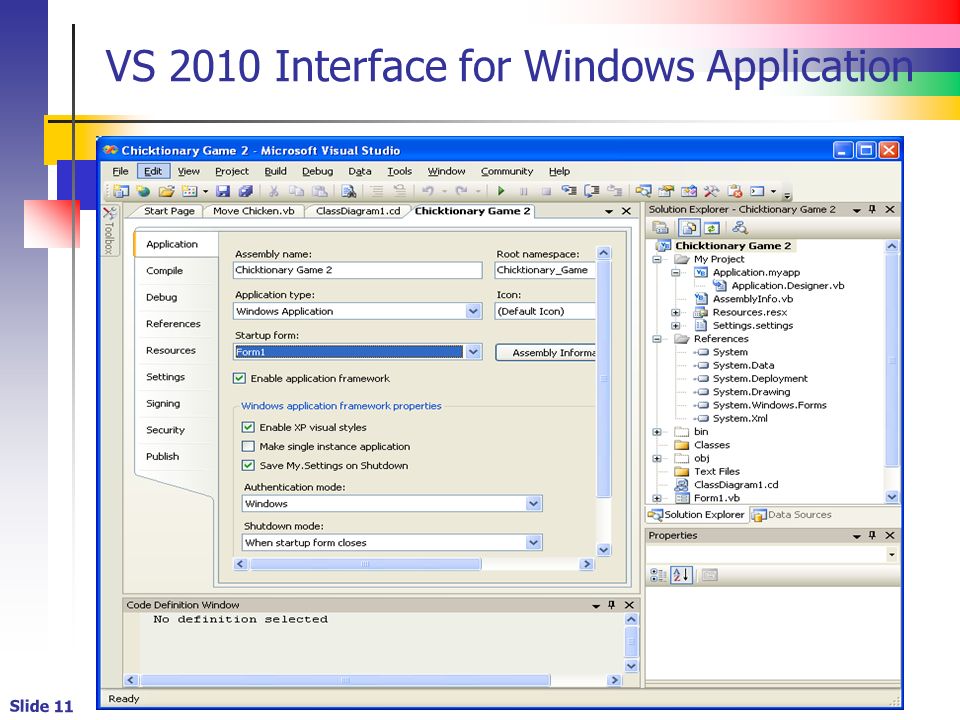Click the Properties Window toolbar icon
Image resolution: width=960 pixels, height=720 pixels.
pos(666,191)
